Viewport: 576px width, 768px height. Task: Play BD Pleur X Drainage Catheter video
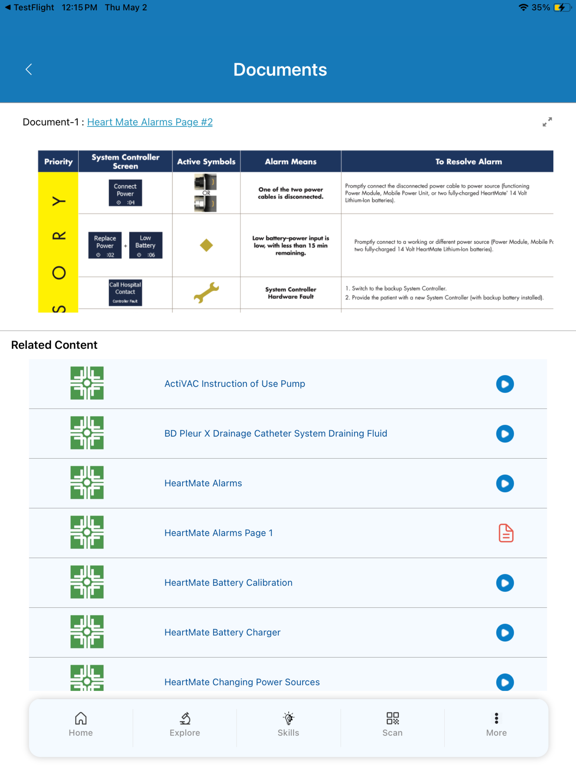pos(505,433)
